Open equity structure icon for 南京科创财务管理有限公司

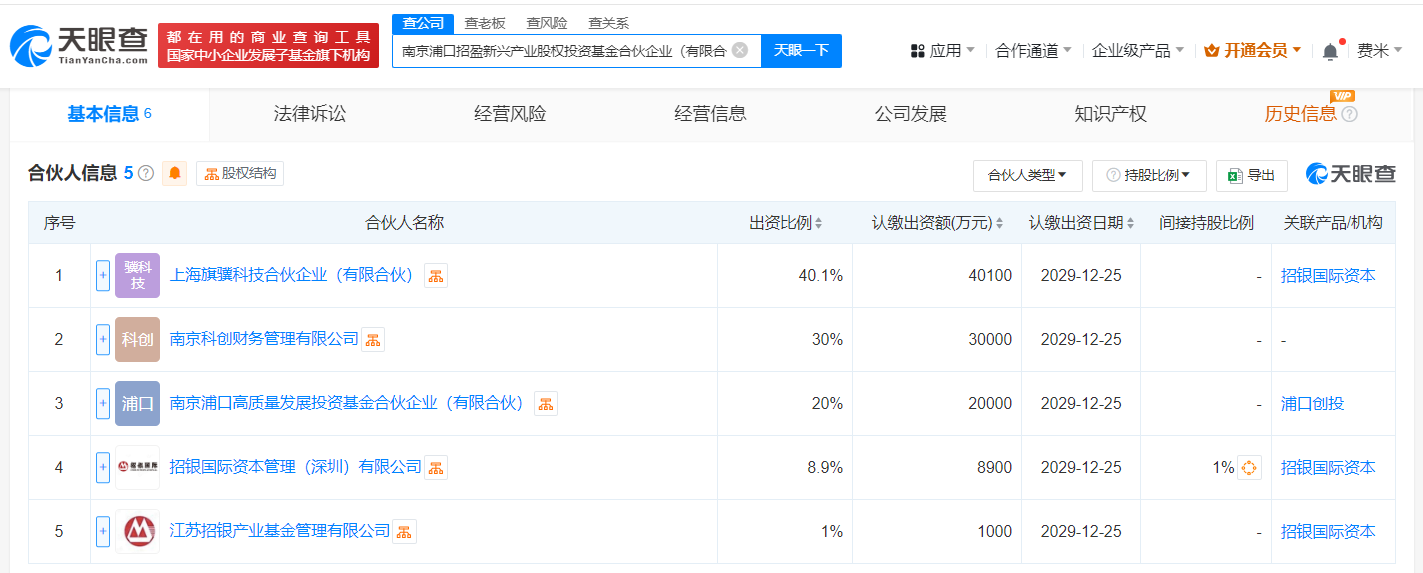pyautogui.click(x=372, y=340)
